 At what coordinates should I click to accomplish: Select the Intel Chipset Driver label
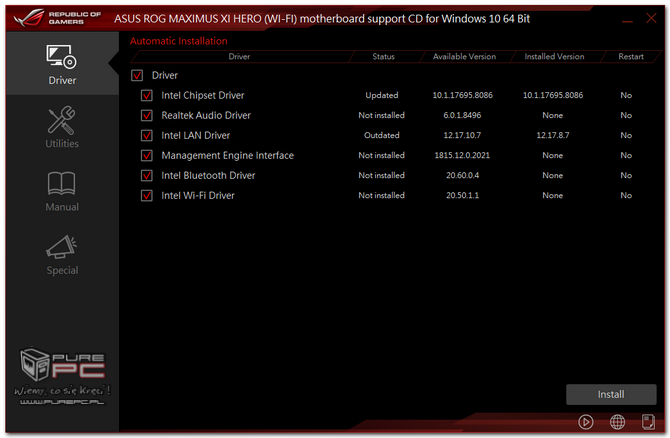pyautogui.click(x=203, y=95)
